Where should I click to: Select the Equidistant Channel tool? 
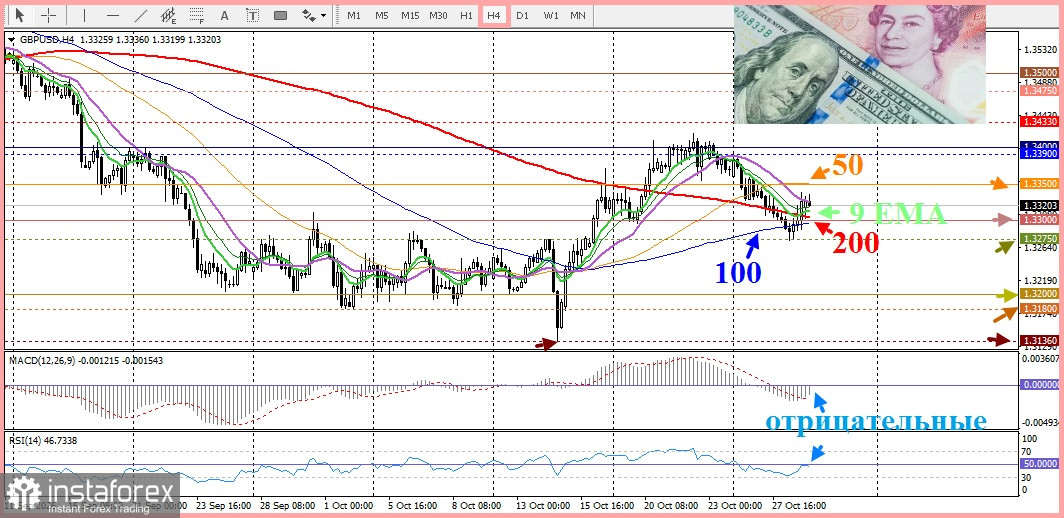tap(168, 15)
